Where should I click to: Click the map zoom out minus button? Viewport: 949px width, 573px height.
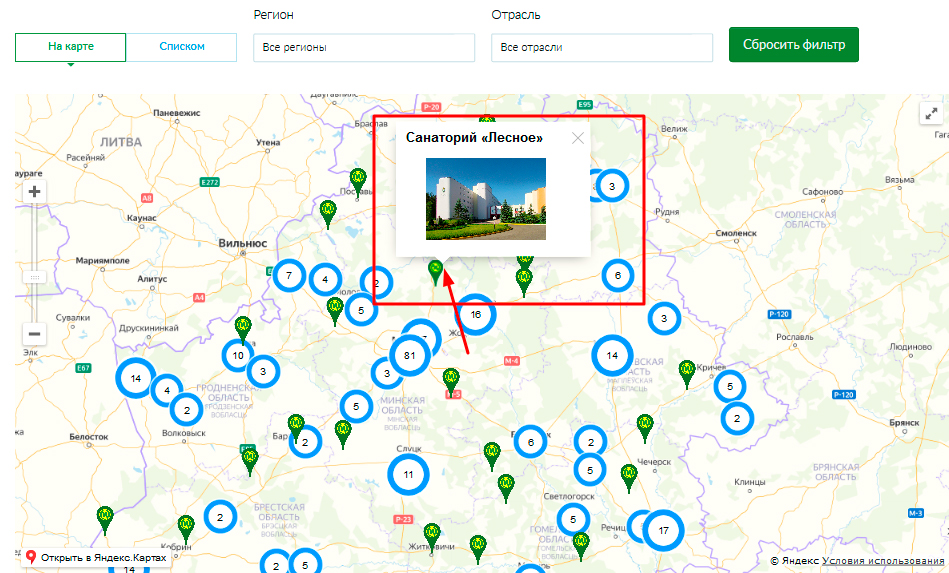[x=34, y=334]
